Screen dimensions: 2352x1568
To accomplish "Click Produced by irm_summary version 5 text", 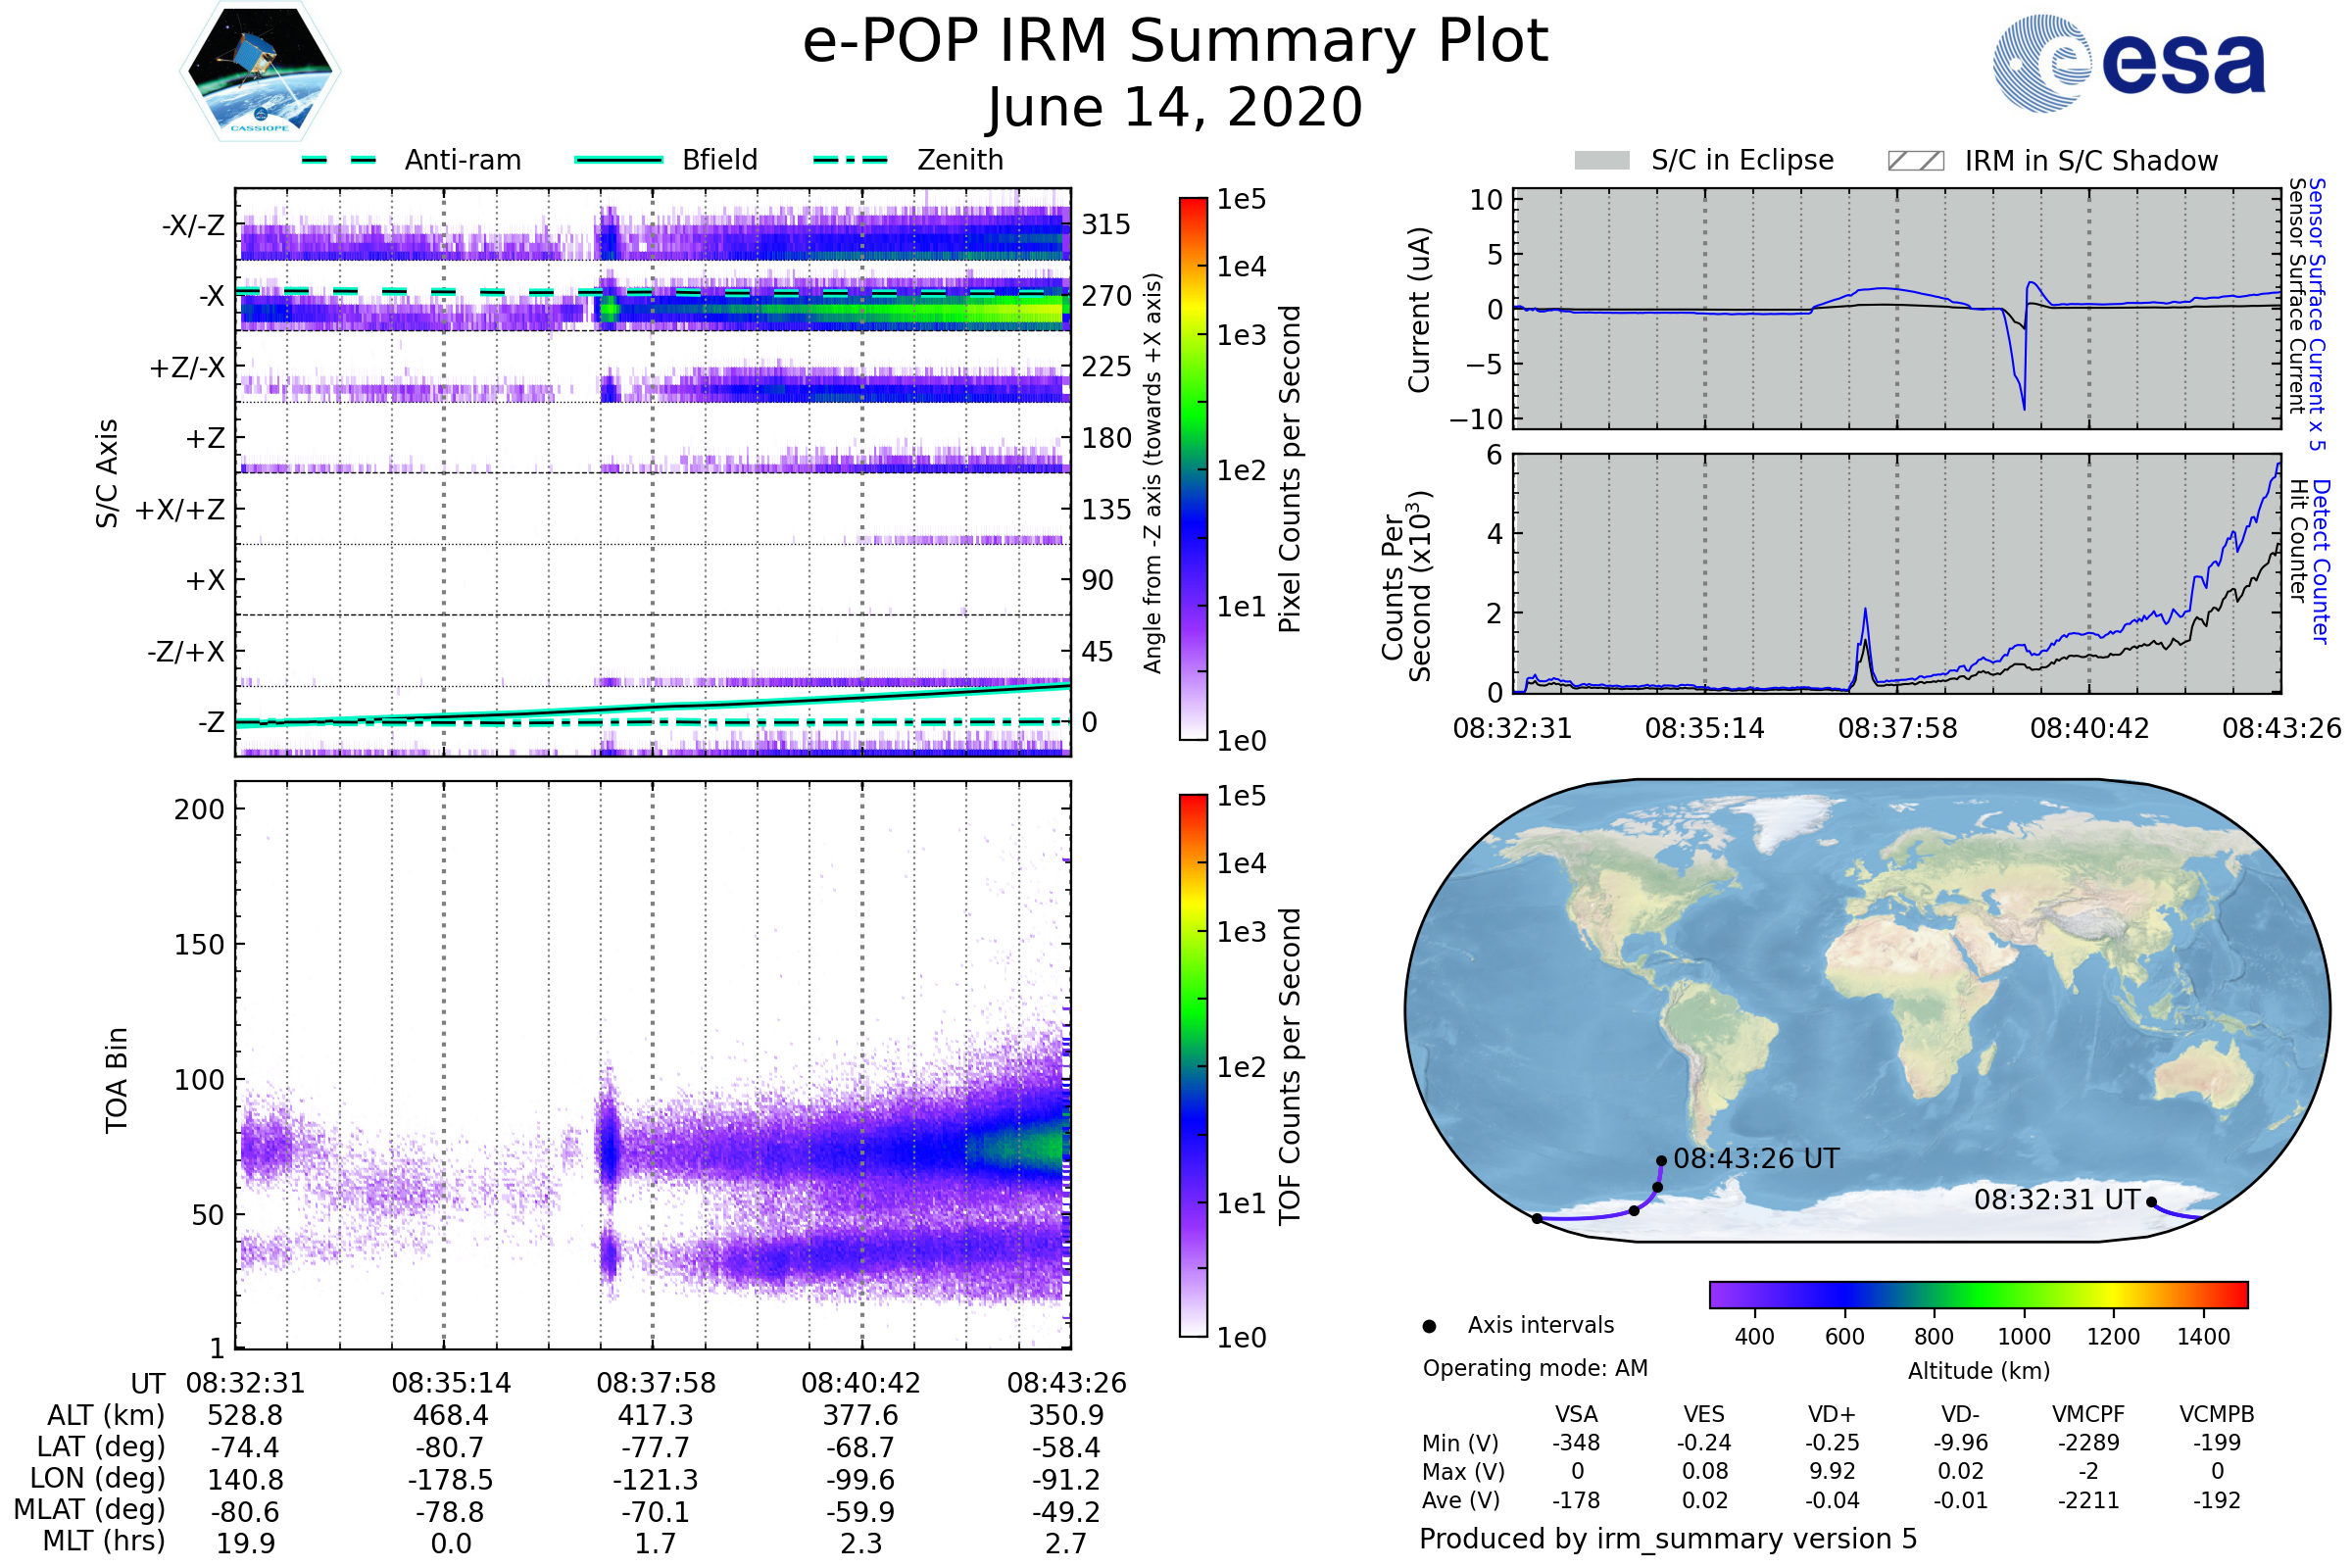I will click(x=1667, y=1539).
